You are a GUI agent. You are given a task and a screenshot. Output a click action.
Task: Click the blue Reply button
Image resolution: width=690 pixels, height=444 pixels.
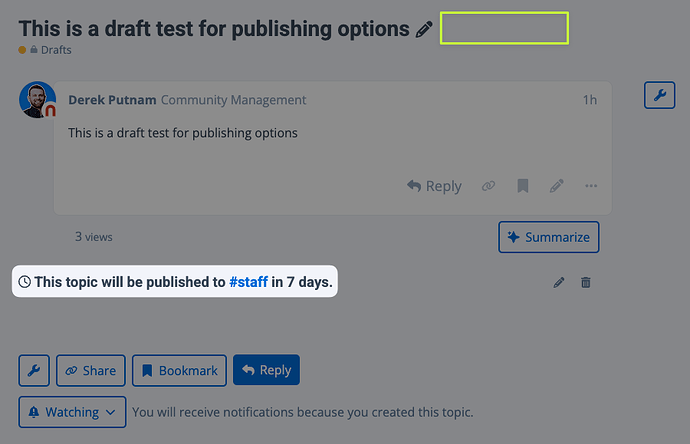[266, 370]
